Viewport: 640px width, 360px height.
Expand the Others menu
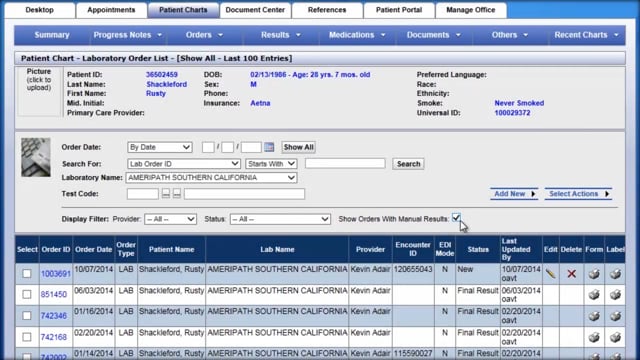tap(509, 35)
